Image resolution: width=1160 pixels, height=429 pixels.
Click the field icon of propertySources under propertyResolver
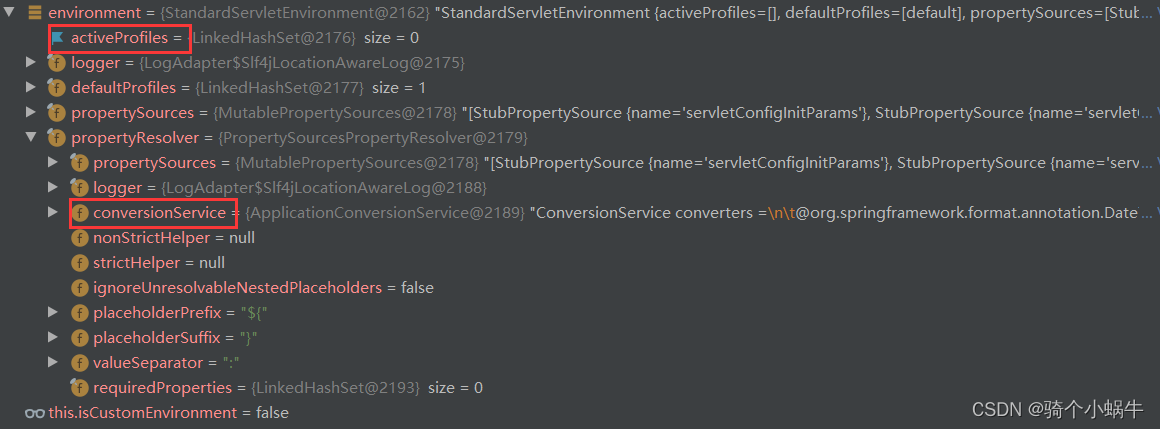click(x=79, y=163)
